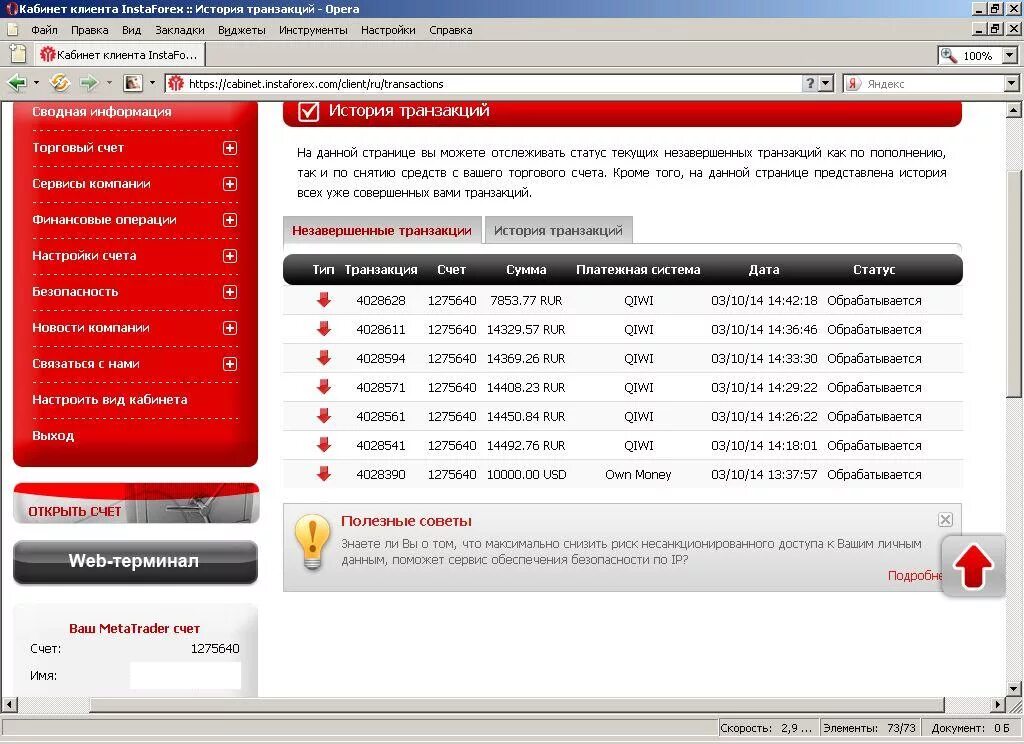Viewport: 1024px width, 744px height.
Task: Open the Справка menu
Action: tap(451, 30)
